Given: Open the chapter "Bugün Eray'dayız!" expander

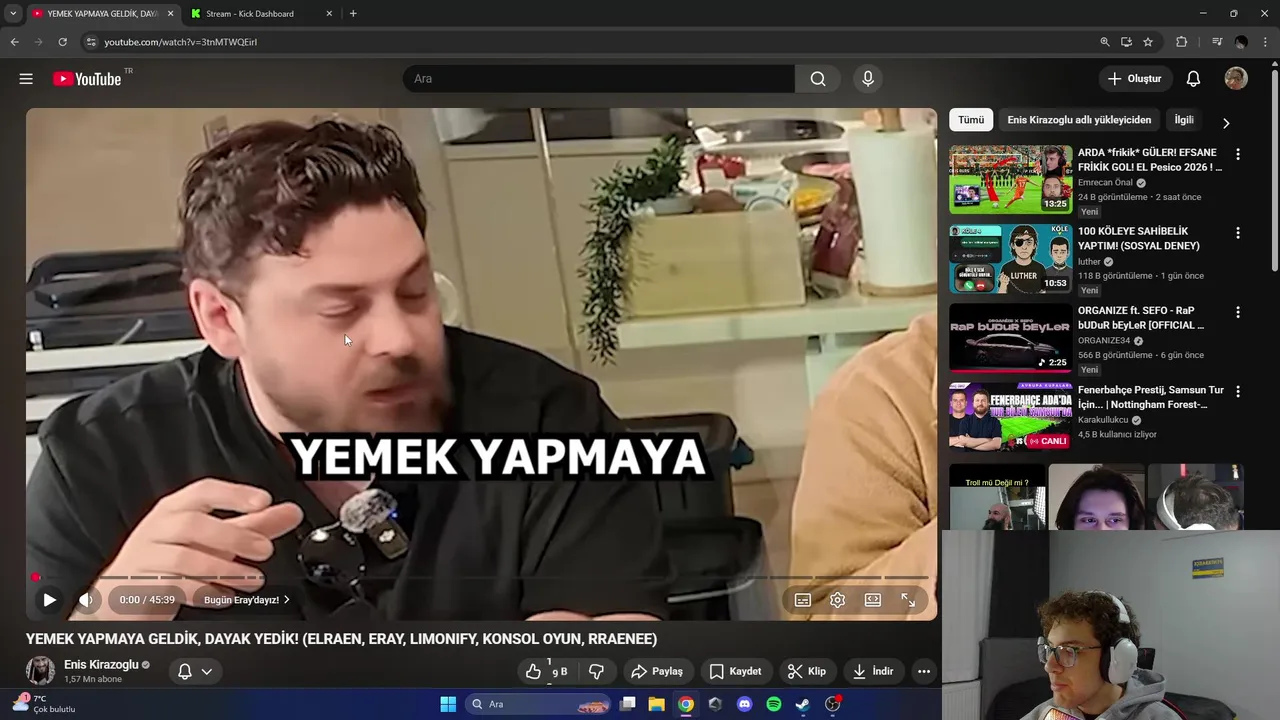Looking at the screenshot, I should click(246, 600).
